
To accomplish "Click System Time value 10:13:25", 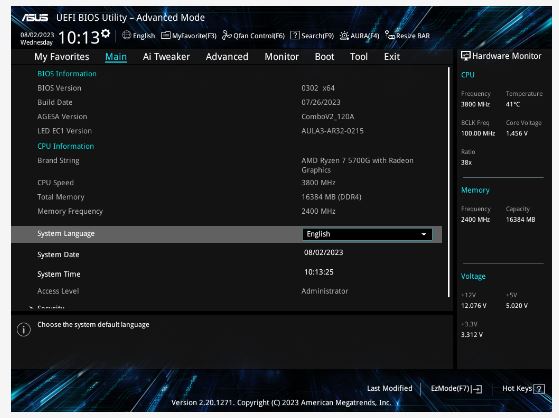I will coord(319,272).
